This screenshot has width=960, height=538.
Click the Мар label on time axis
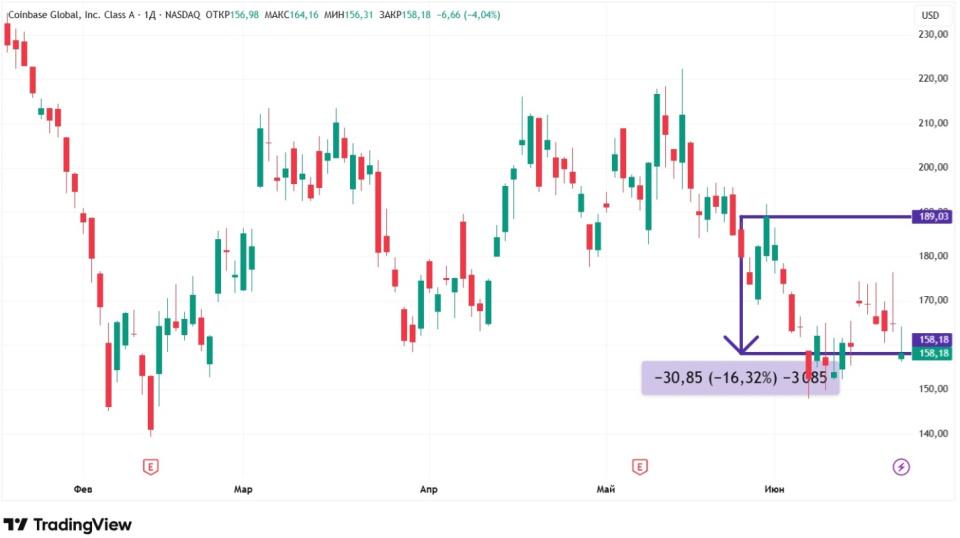[243, 489]
